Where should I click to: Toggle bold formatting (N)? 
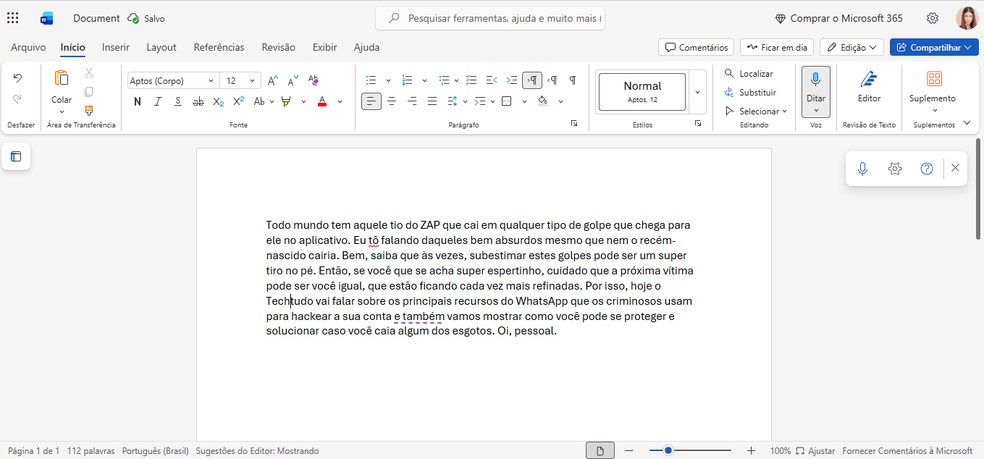(x=137, y=101)
